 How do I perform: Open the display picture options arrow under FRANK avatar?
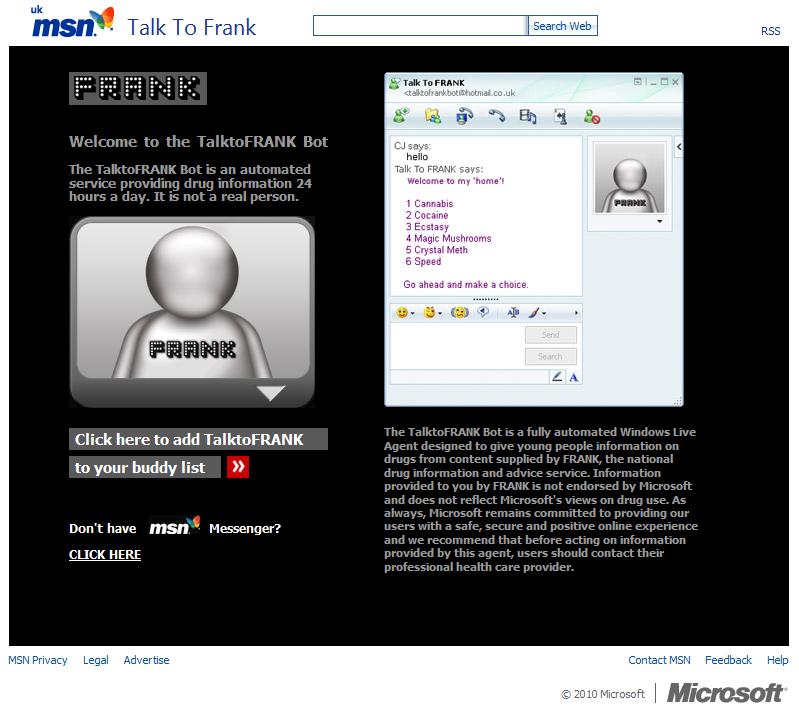[659, 221]
